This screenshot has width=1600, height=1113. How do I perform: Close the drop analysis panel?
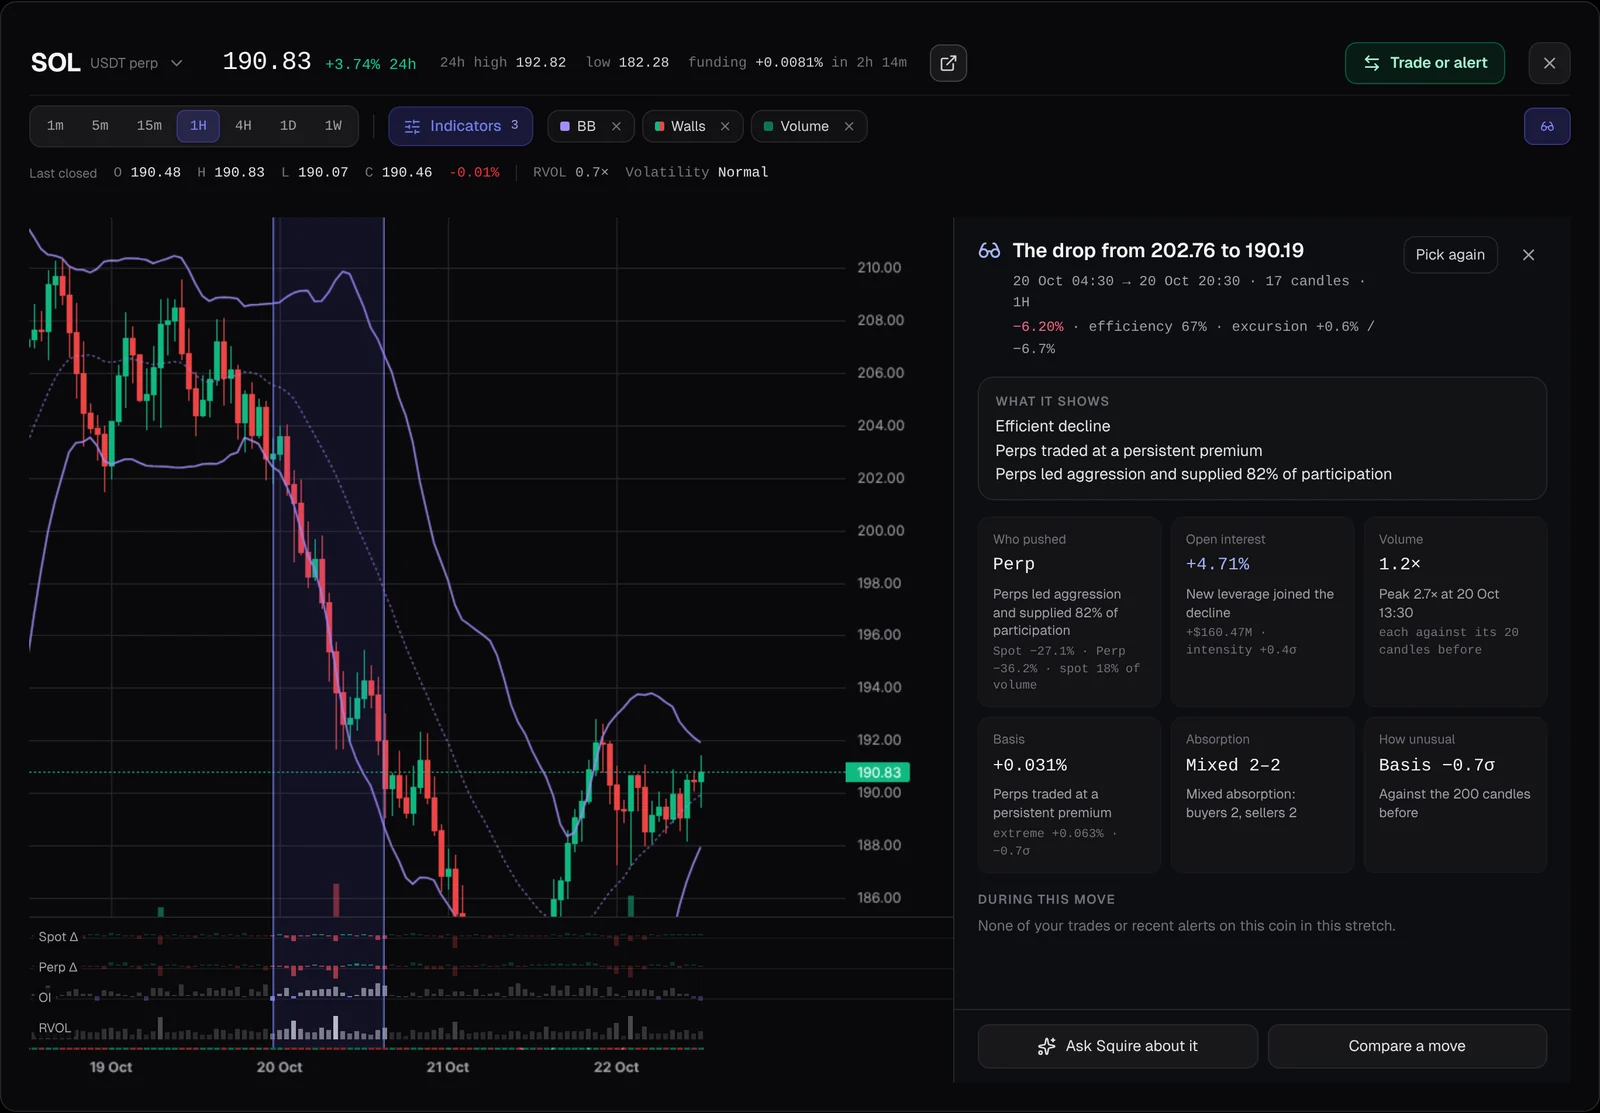click(x=1528, y=255)
